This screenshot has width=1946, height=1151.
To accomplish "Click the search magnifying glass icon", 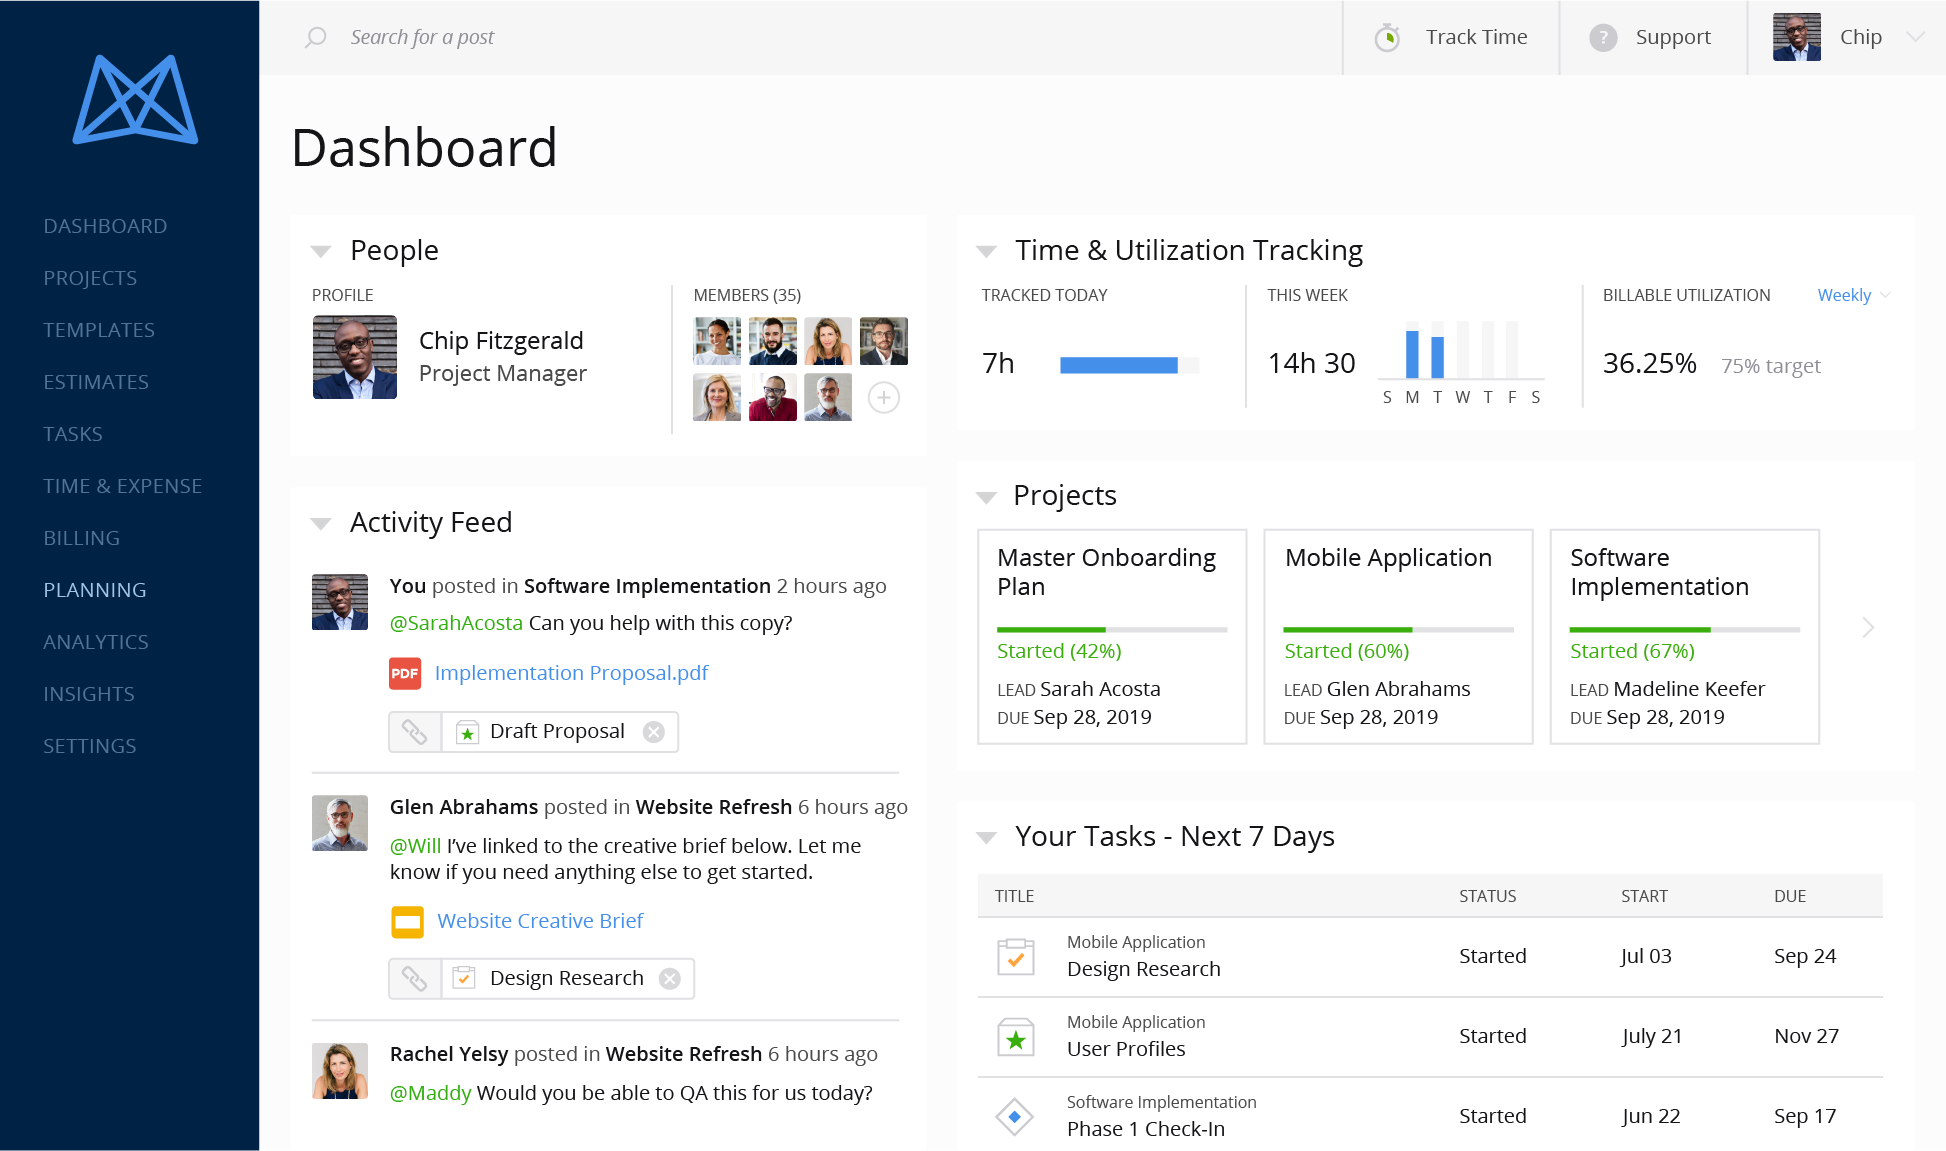I will (x=314, y=36).
